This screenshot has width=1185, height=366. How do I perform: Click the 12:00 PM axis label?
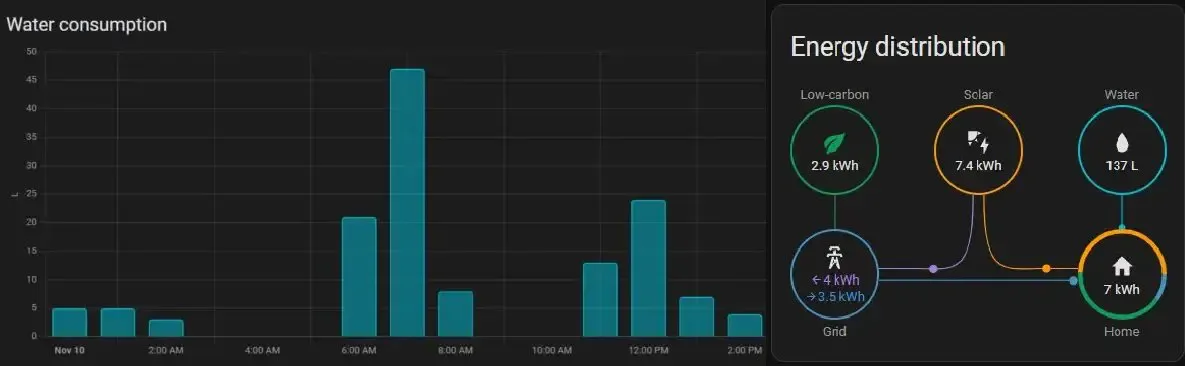coord(648,350)
